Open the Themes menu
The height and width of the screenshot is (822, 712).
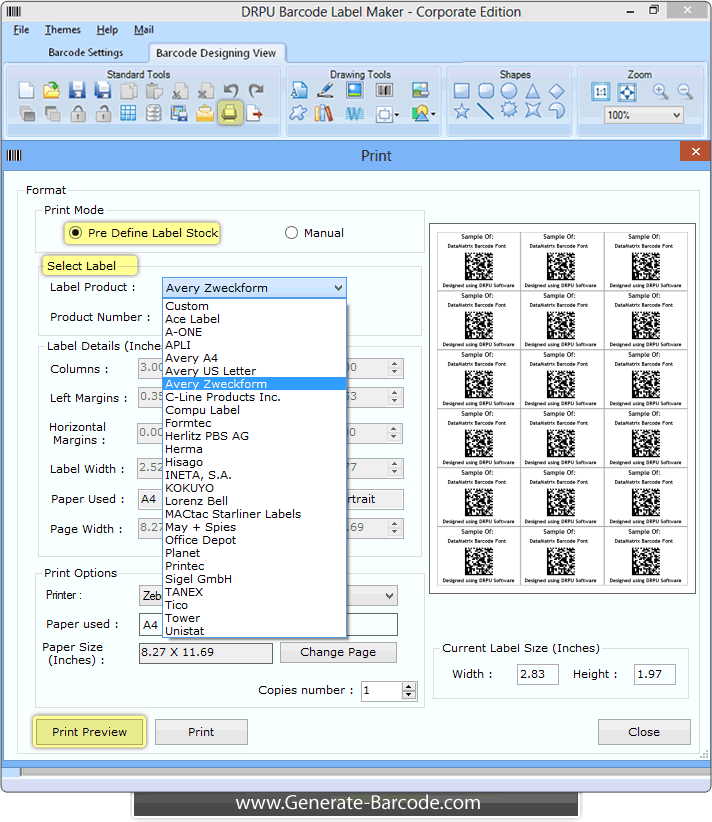pos(63,30)
